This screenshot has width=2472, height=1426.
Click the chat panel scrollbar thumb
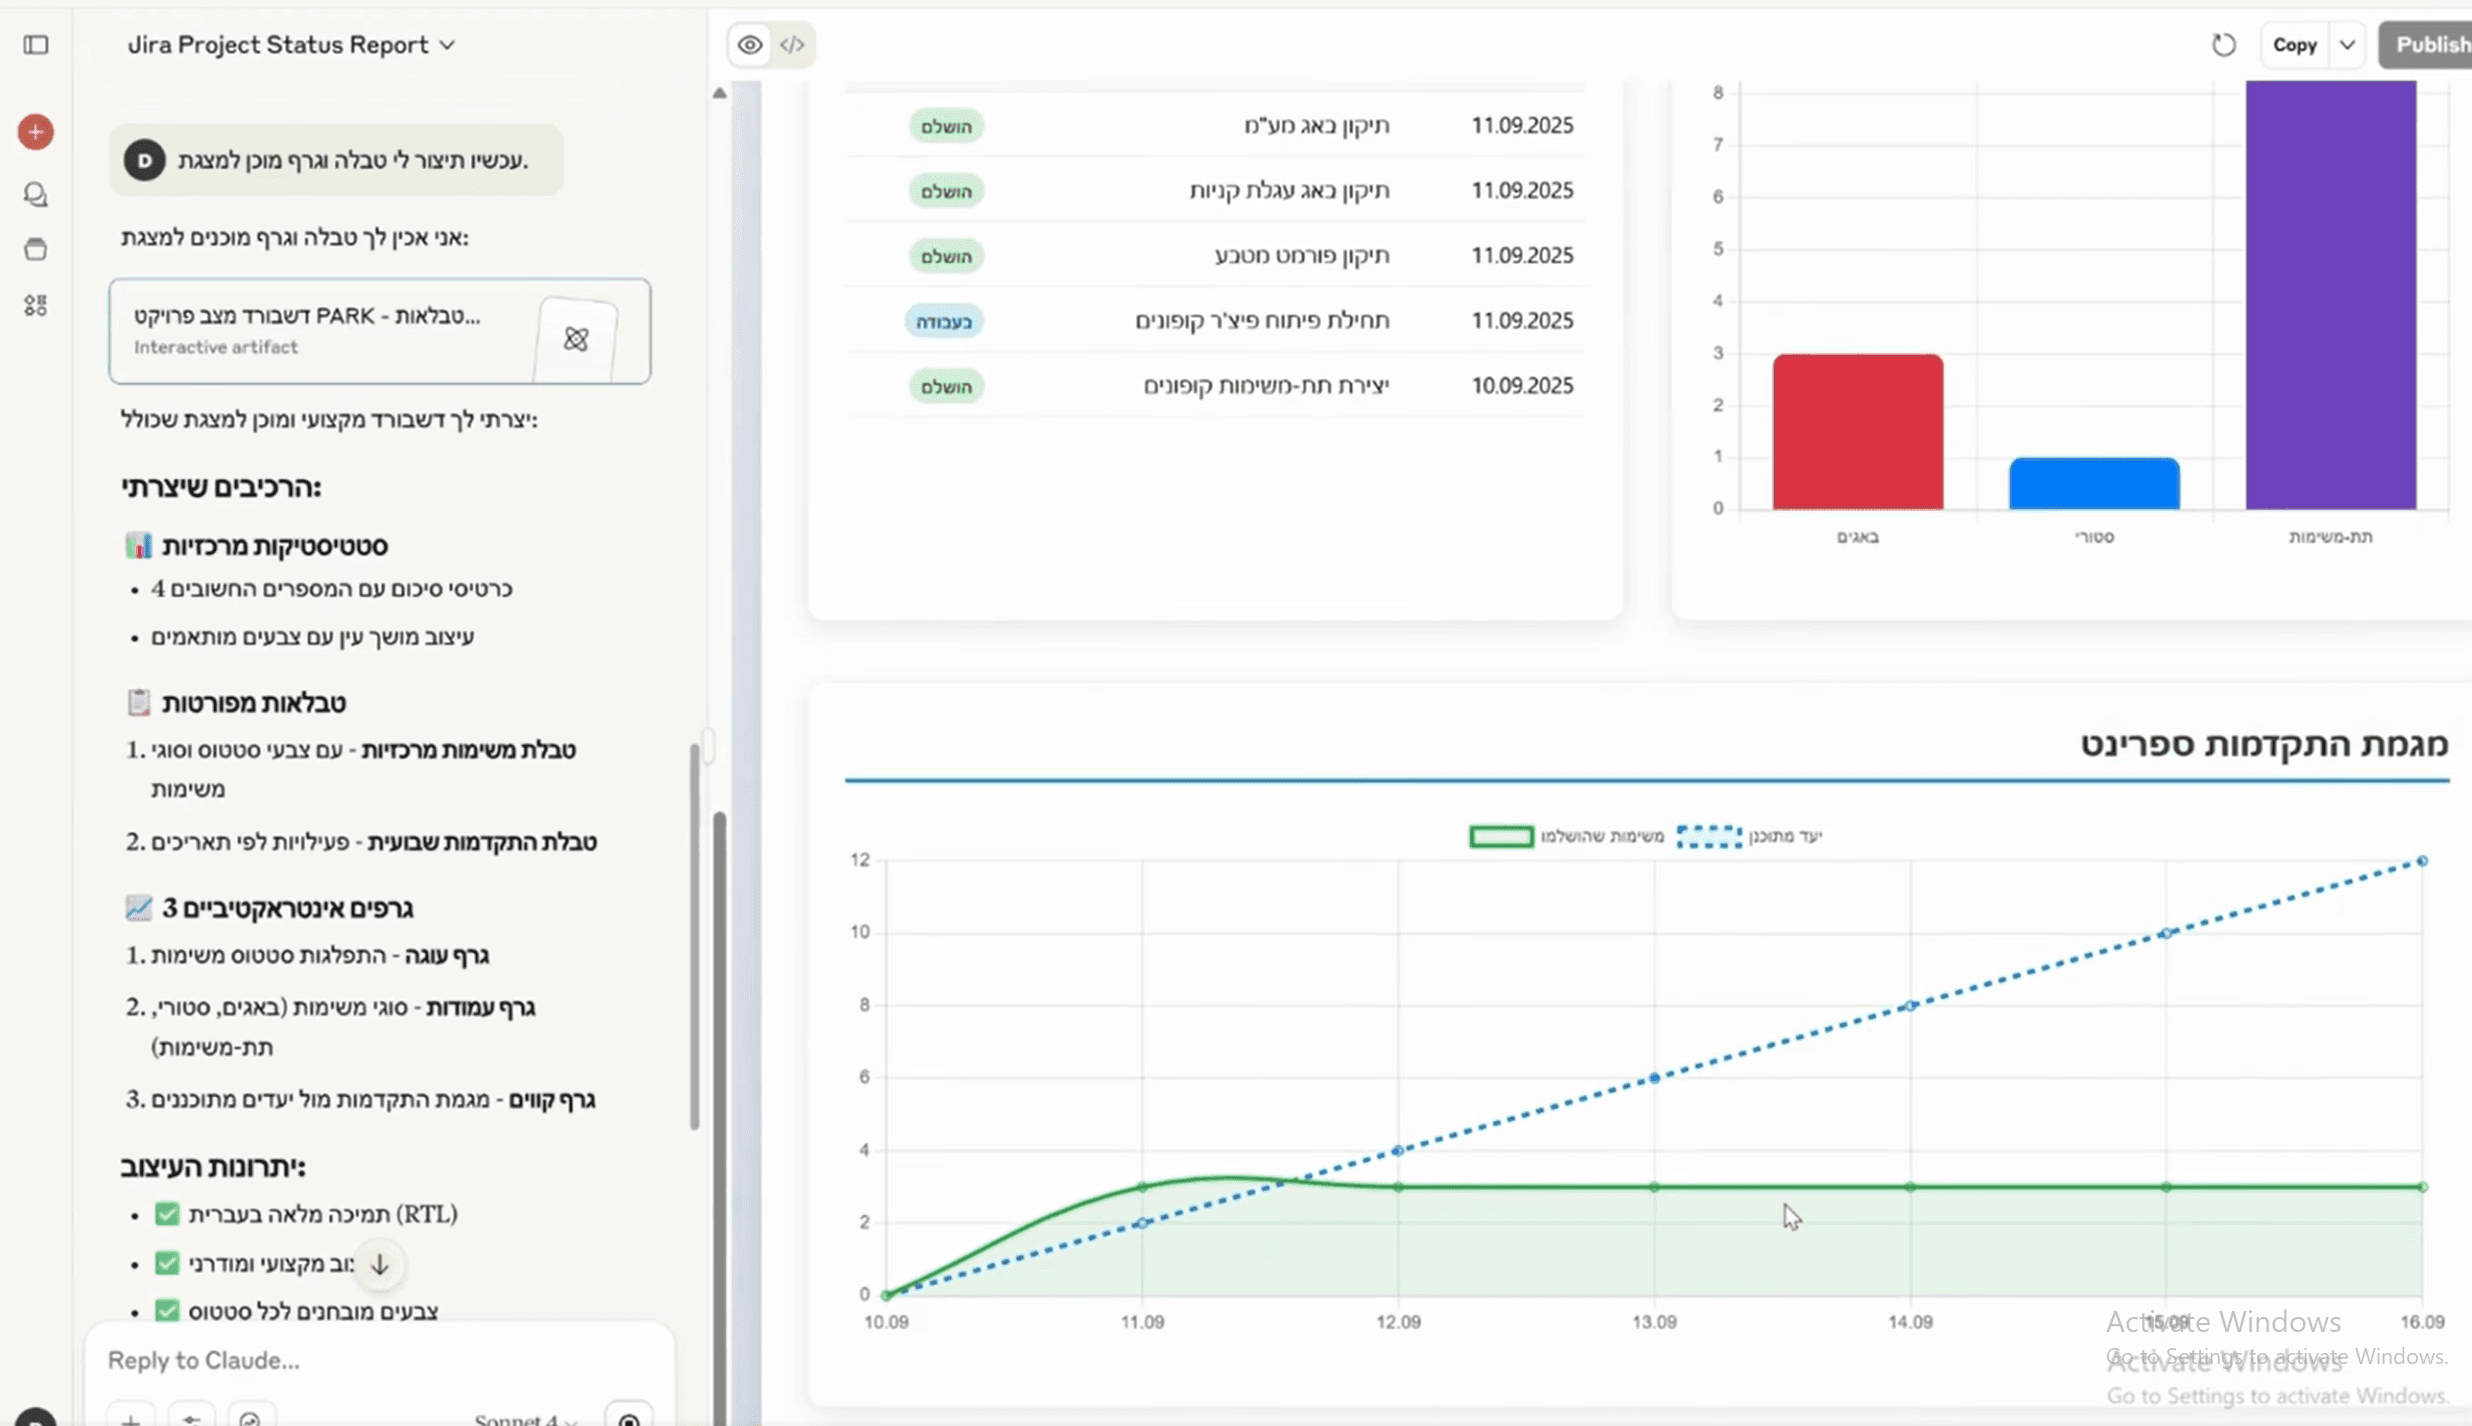click(x=695, y=935)
